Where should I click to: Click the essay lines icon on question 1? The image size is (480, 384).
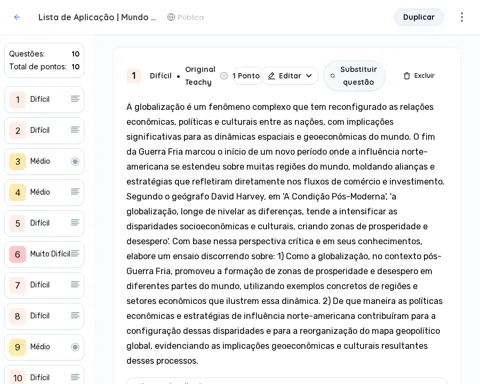[x=75, y=99]
